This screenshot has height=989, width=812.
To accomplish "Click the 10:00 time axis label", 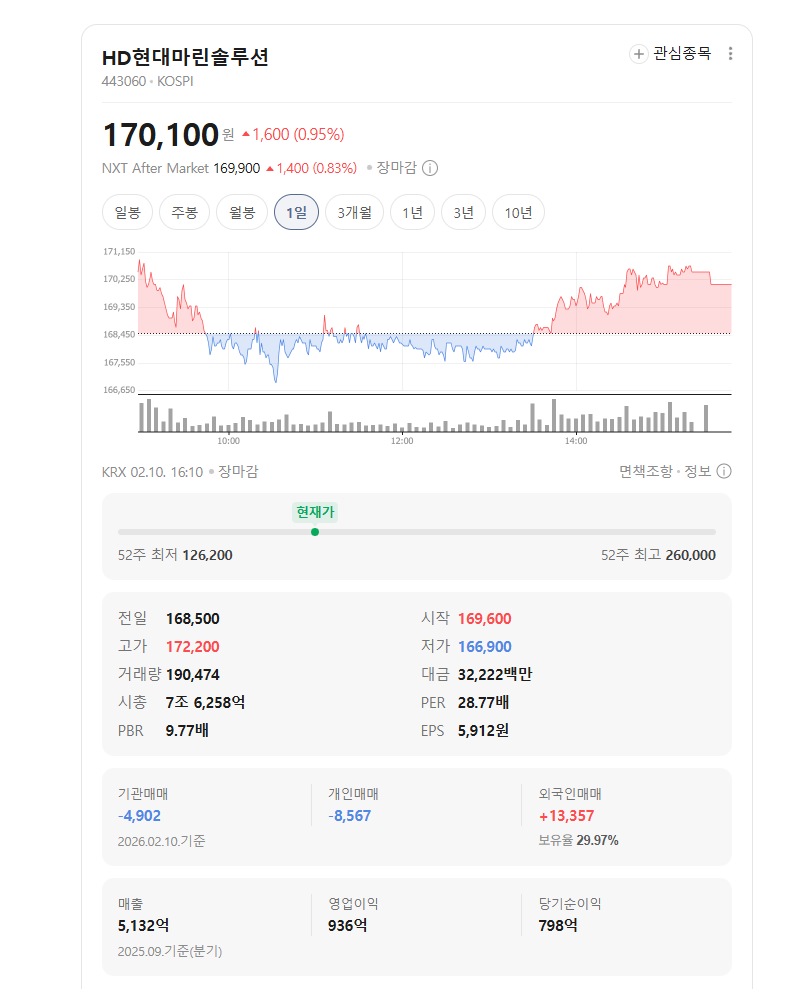I will click(228, 441).
